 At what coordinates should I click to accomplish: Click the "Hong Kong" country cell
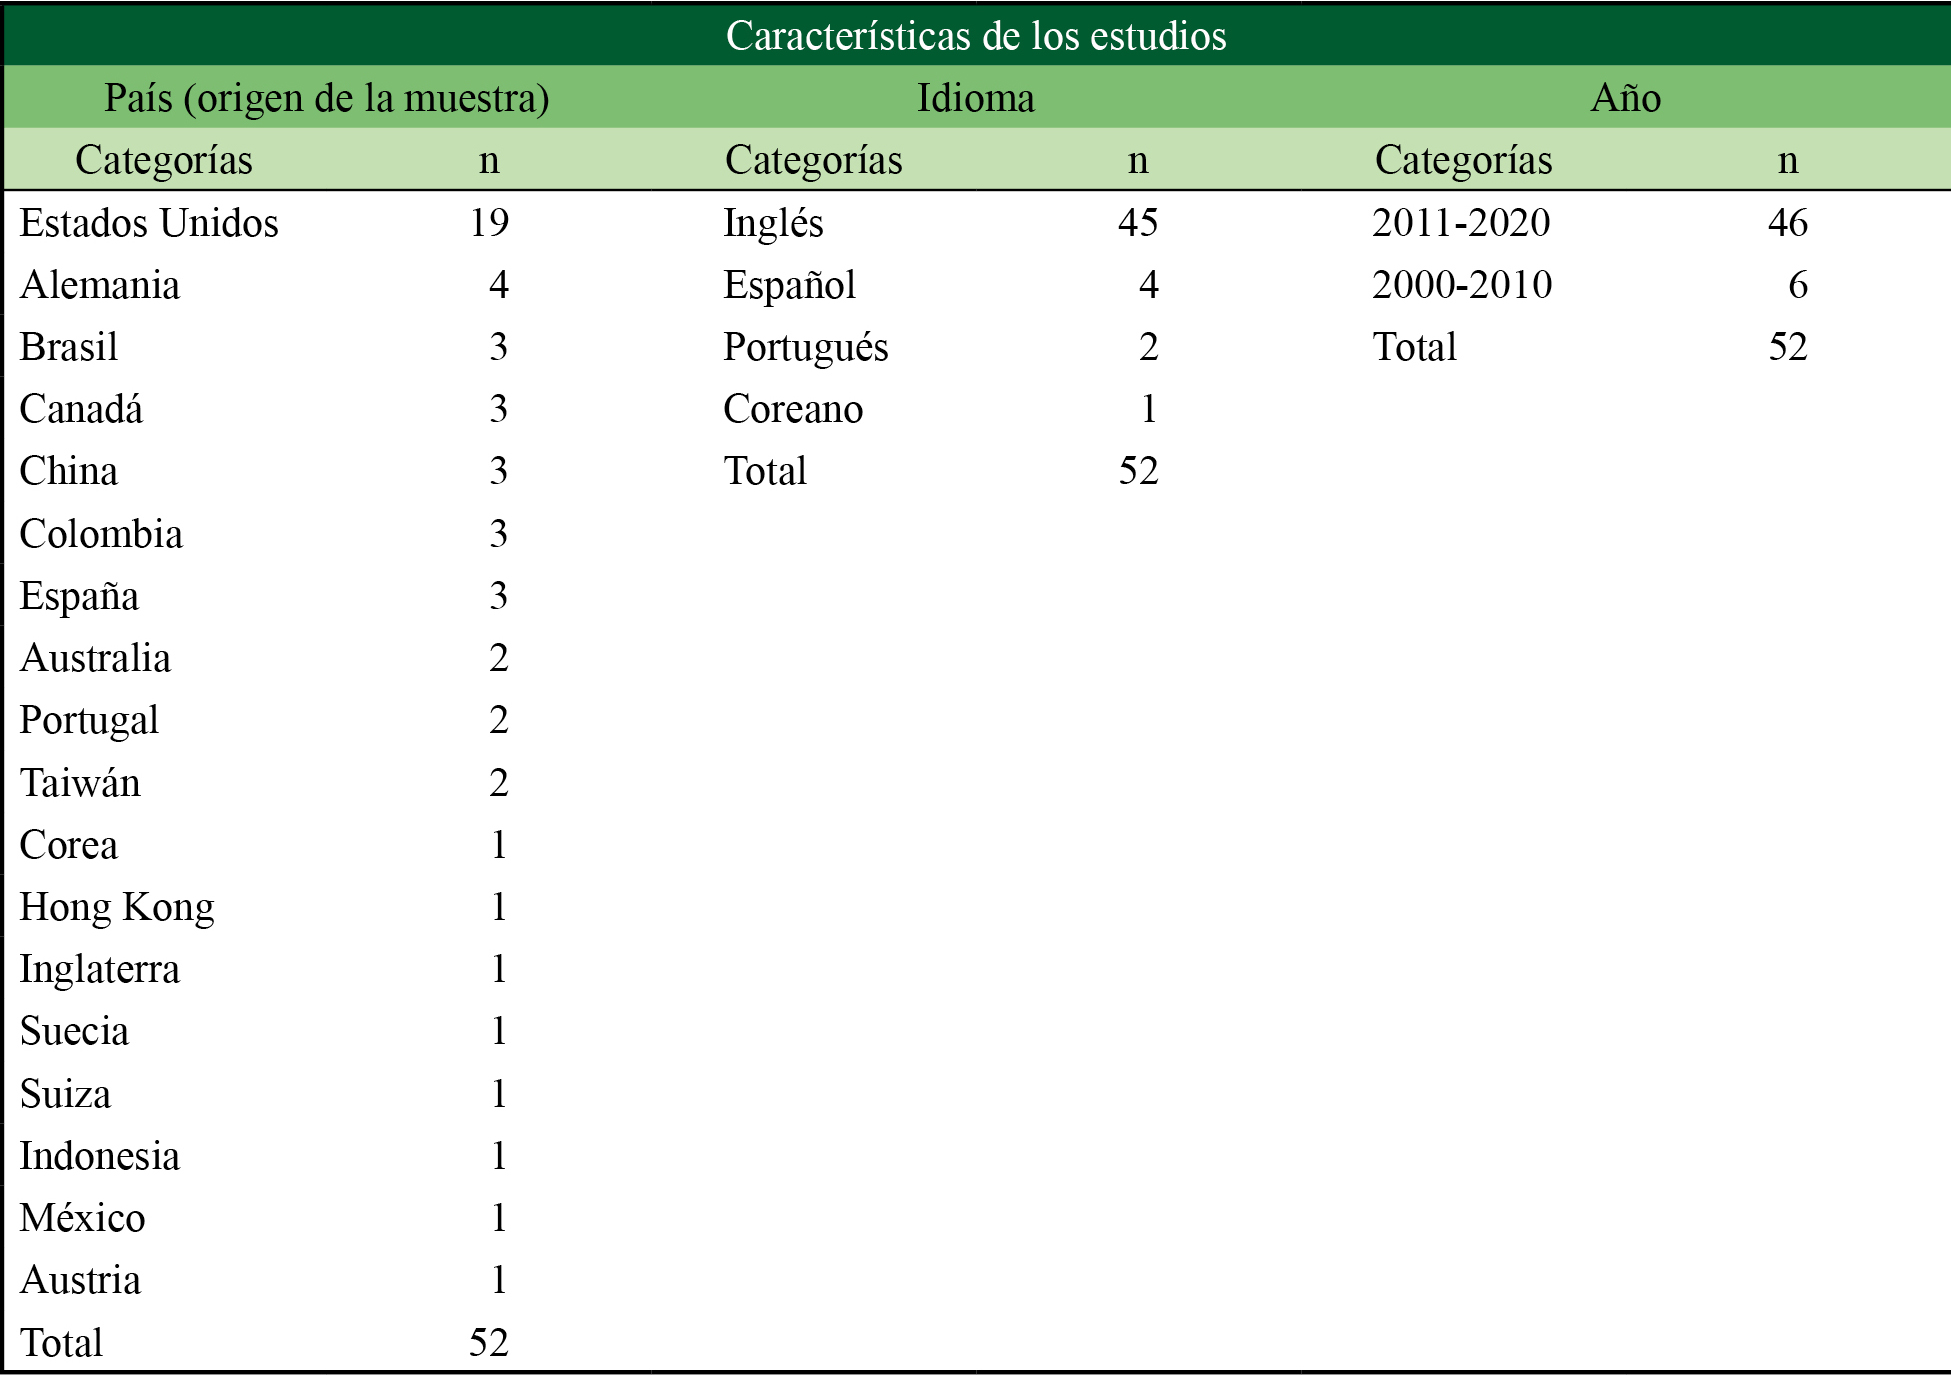(x=117, y=907)
